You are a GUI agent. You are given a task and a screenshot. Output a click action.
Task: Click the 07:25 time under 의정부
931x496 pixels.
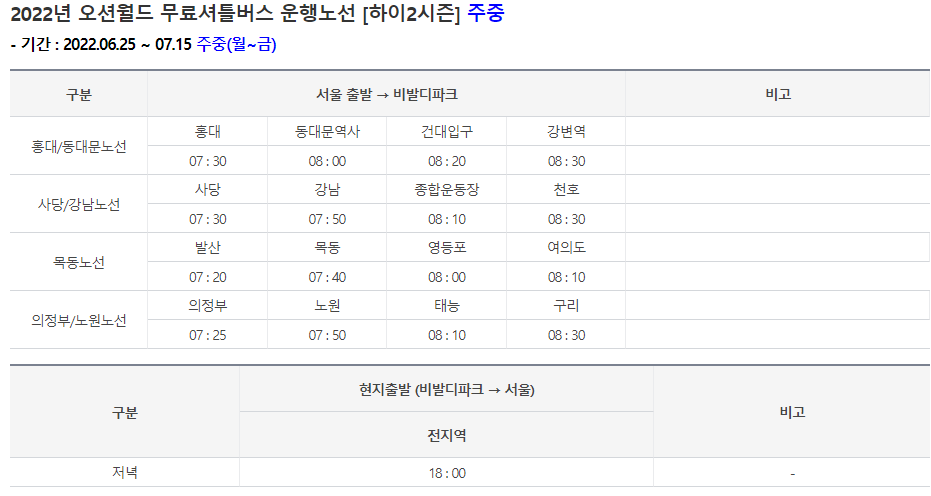point(208,336)
